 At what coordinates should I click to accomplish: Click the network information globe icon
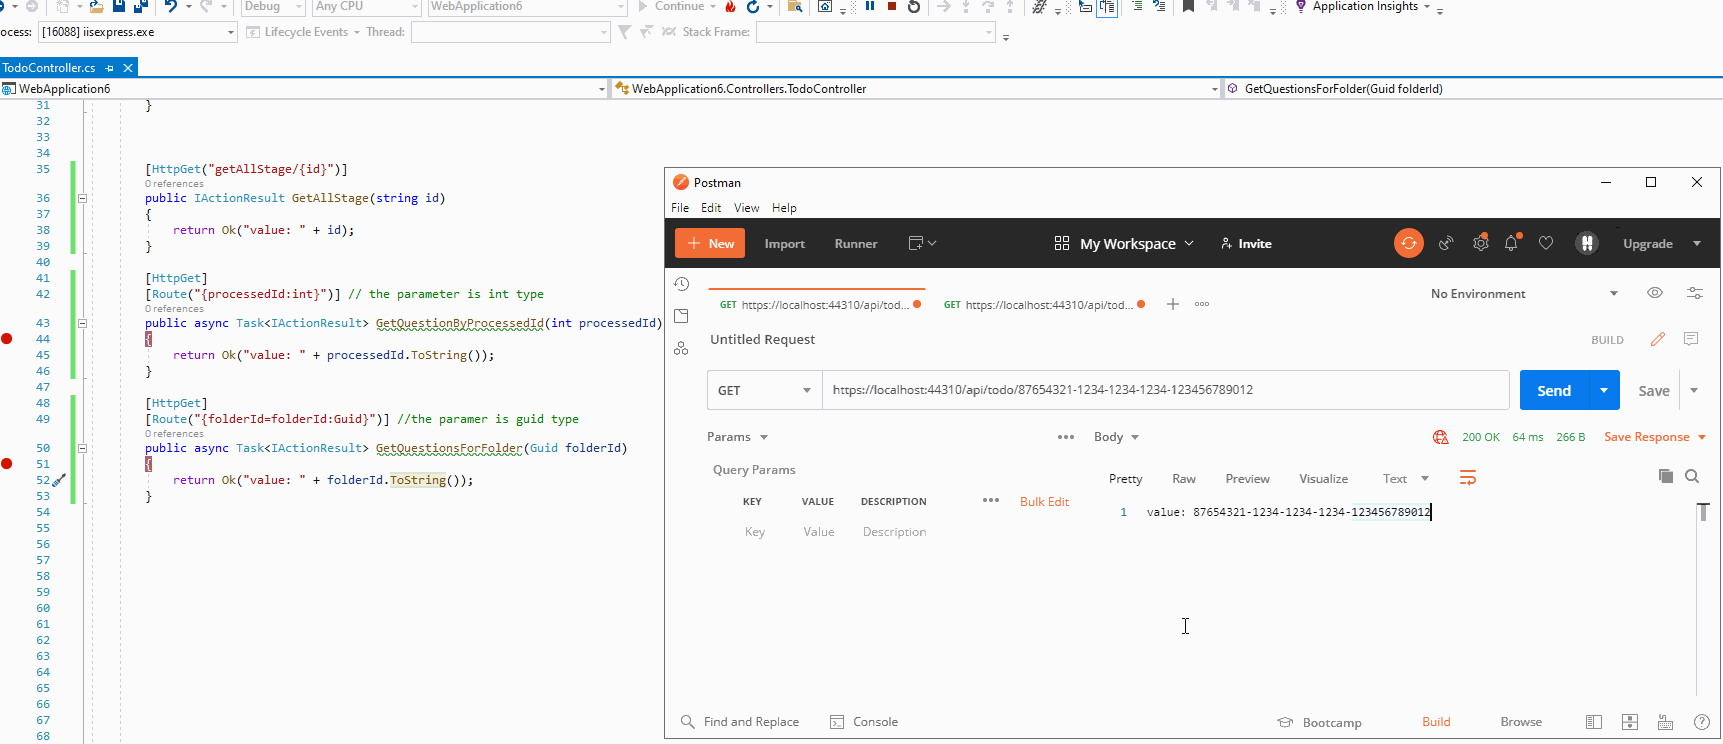click(x=1441, y=437)
